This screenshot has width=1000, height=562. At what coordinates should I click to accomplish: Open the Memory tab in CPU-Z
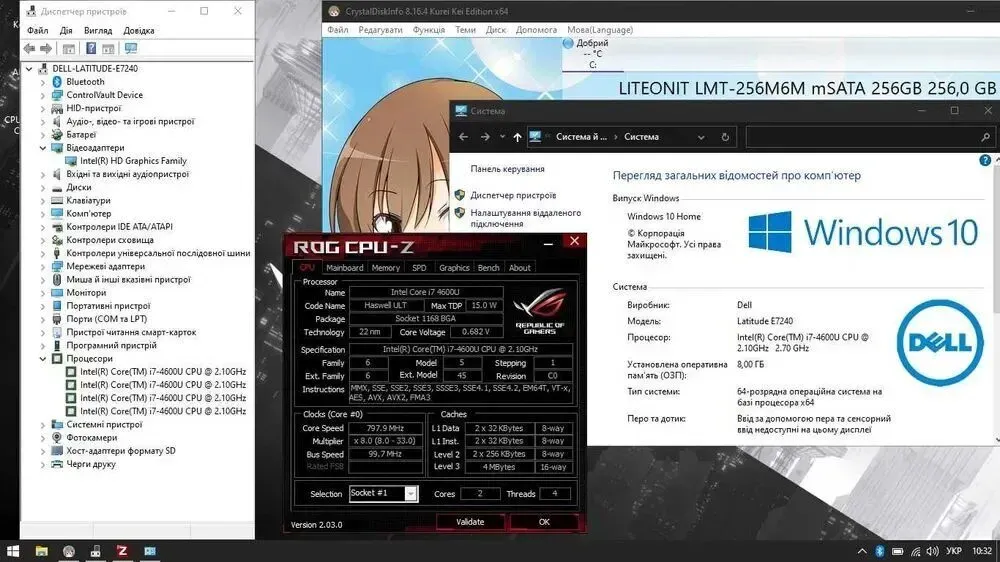click(386, 268)
